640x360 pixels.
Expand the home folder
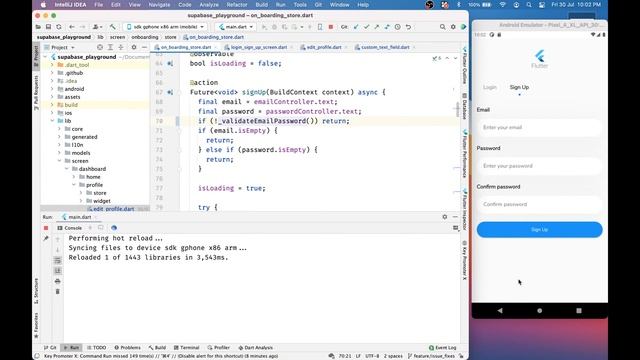[x=74, y=177]
